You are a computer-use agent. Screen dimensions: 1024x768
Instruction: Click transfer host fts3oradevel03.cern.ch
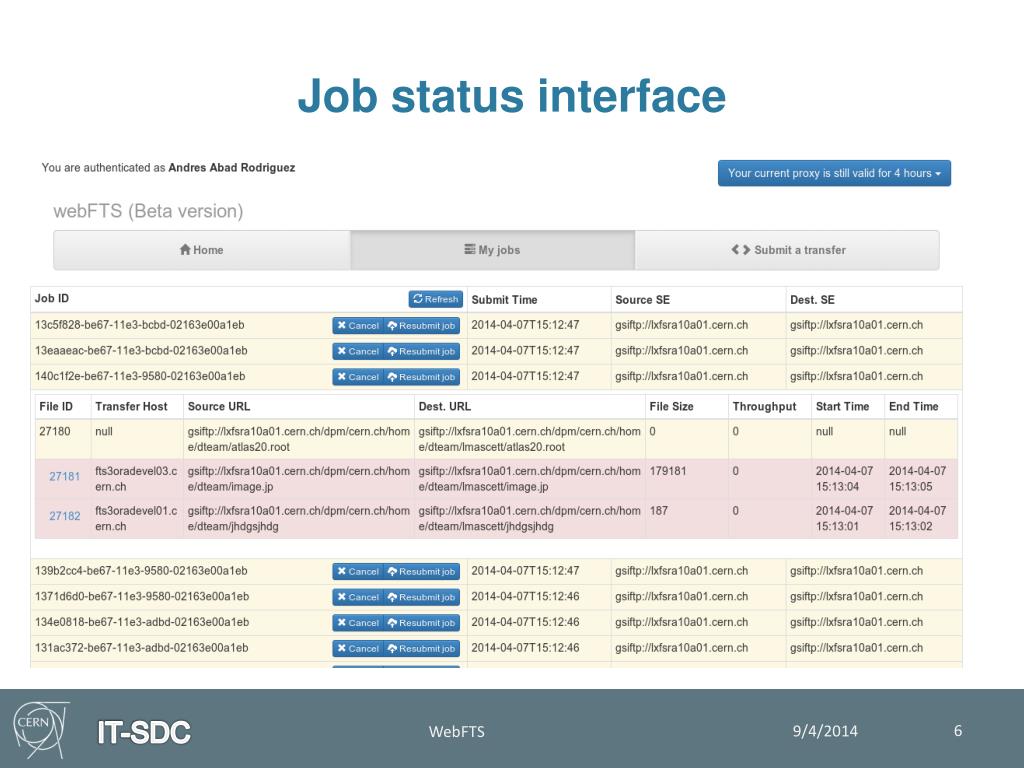pos(136,479)
